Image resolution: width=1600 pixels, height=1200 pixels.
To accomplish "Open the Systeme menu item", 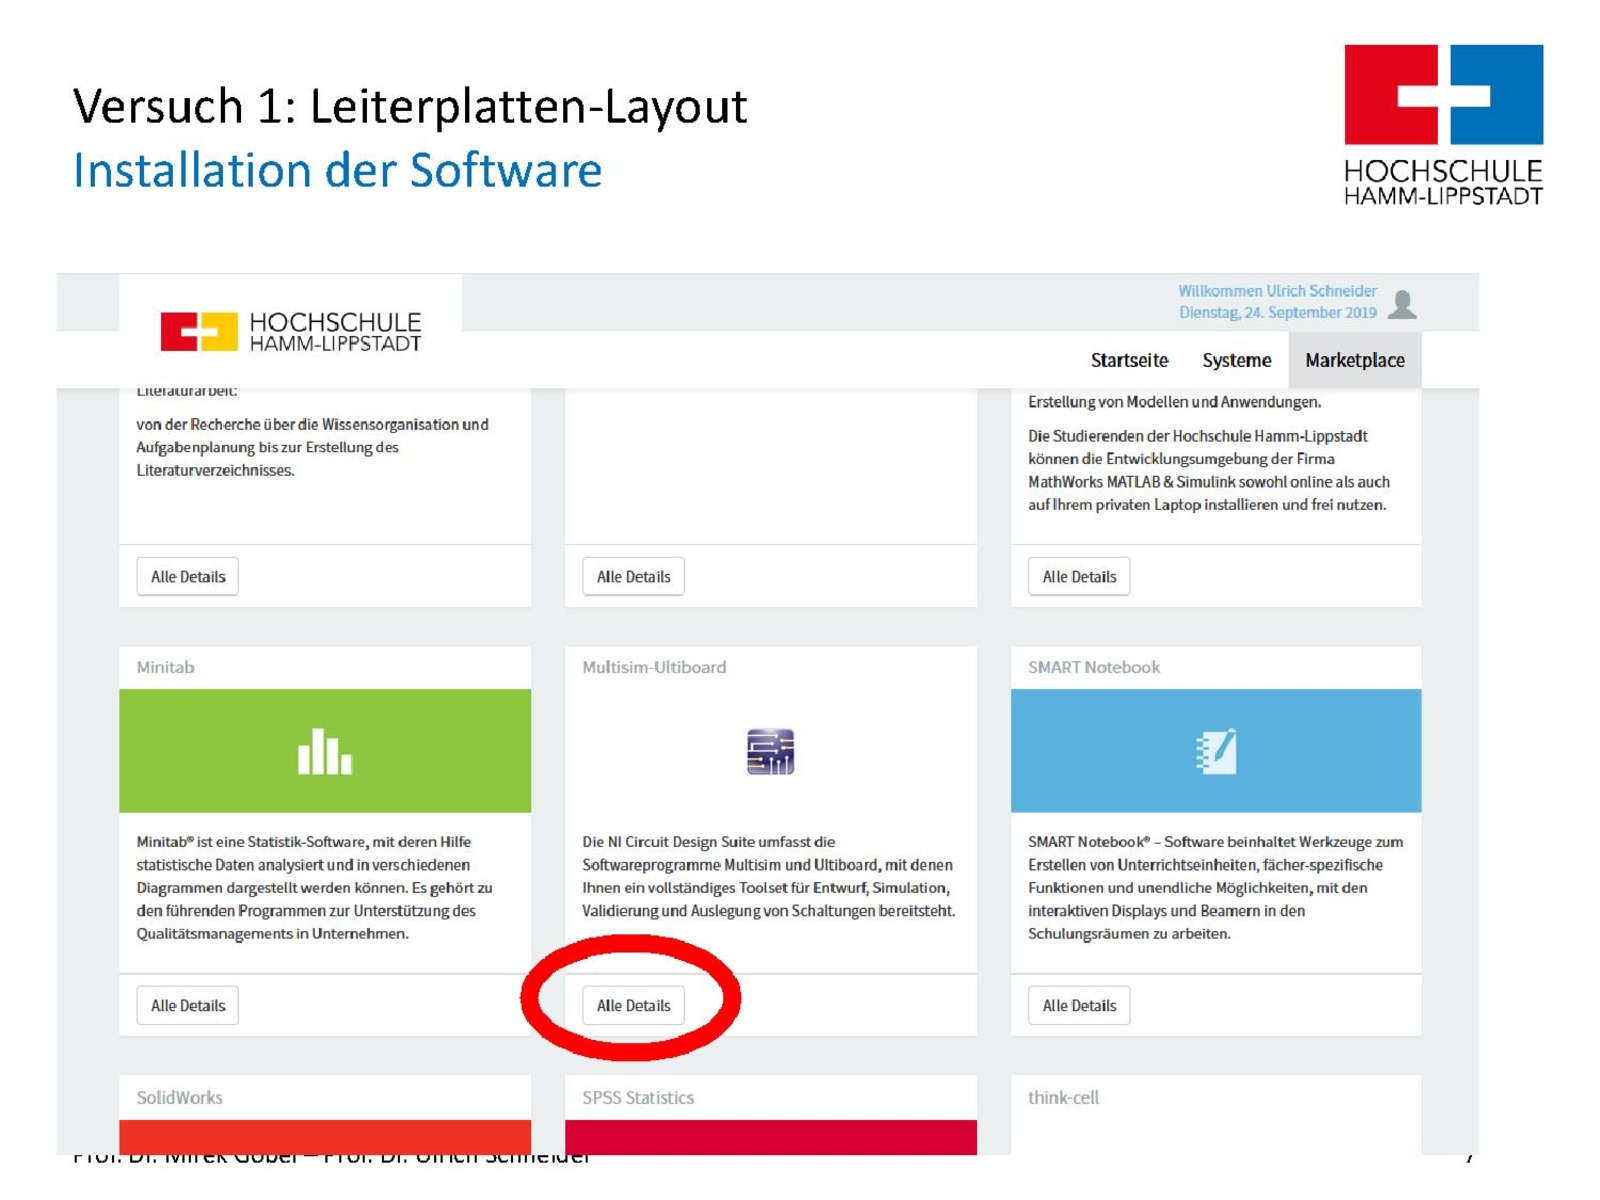I will [x=1236, y=360].
